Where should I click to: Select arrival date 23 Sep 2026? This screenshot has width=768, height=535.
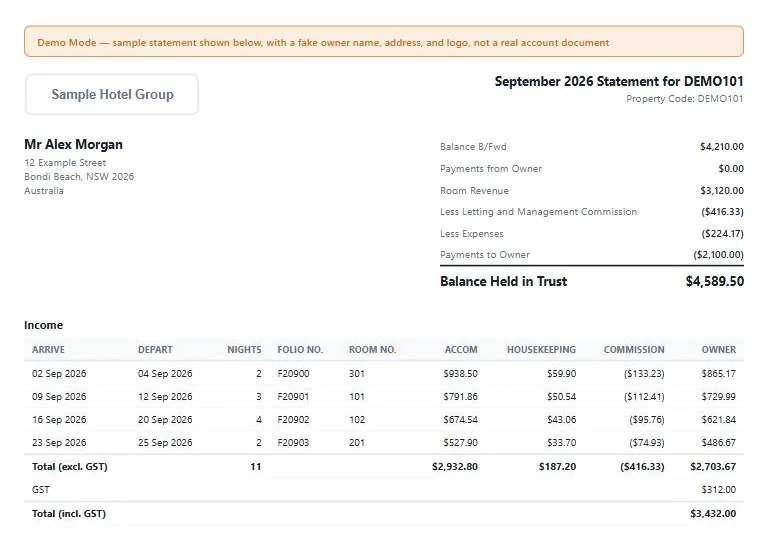(x=59, y=443)
